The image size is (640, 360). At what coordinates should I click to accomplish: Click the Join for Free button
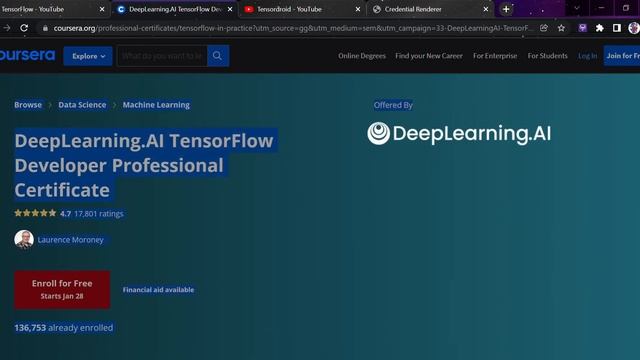tap(622, 56)
